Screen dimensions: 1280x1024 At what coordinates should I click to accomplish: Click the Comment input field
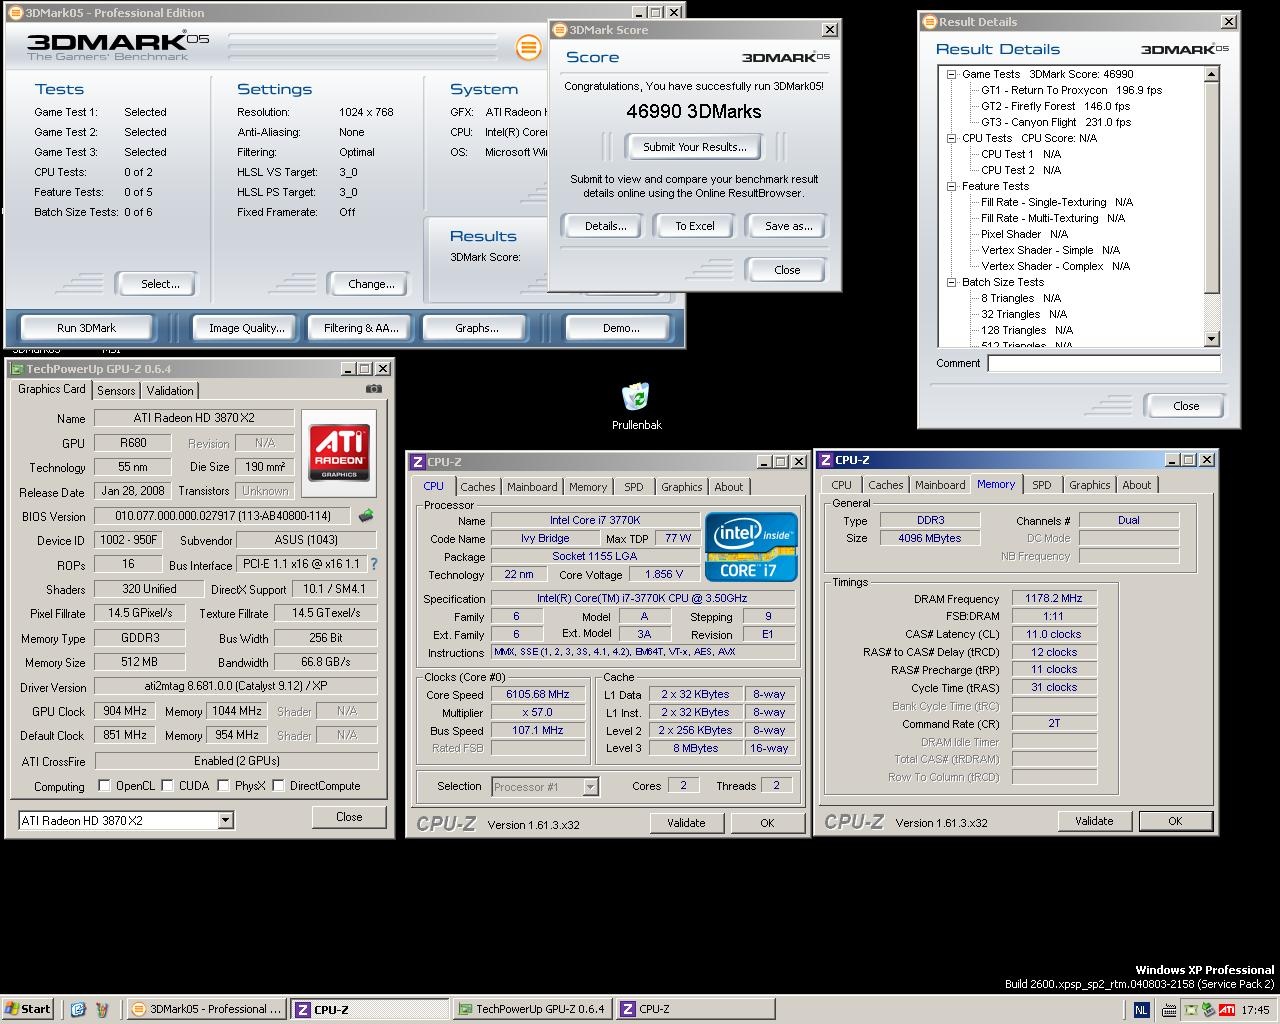pos(1103,364)
